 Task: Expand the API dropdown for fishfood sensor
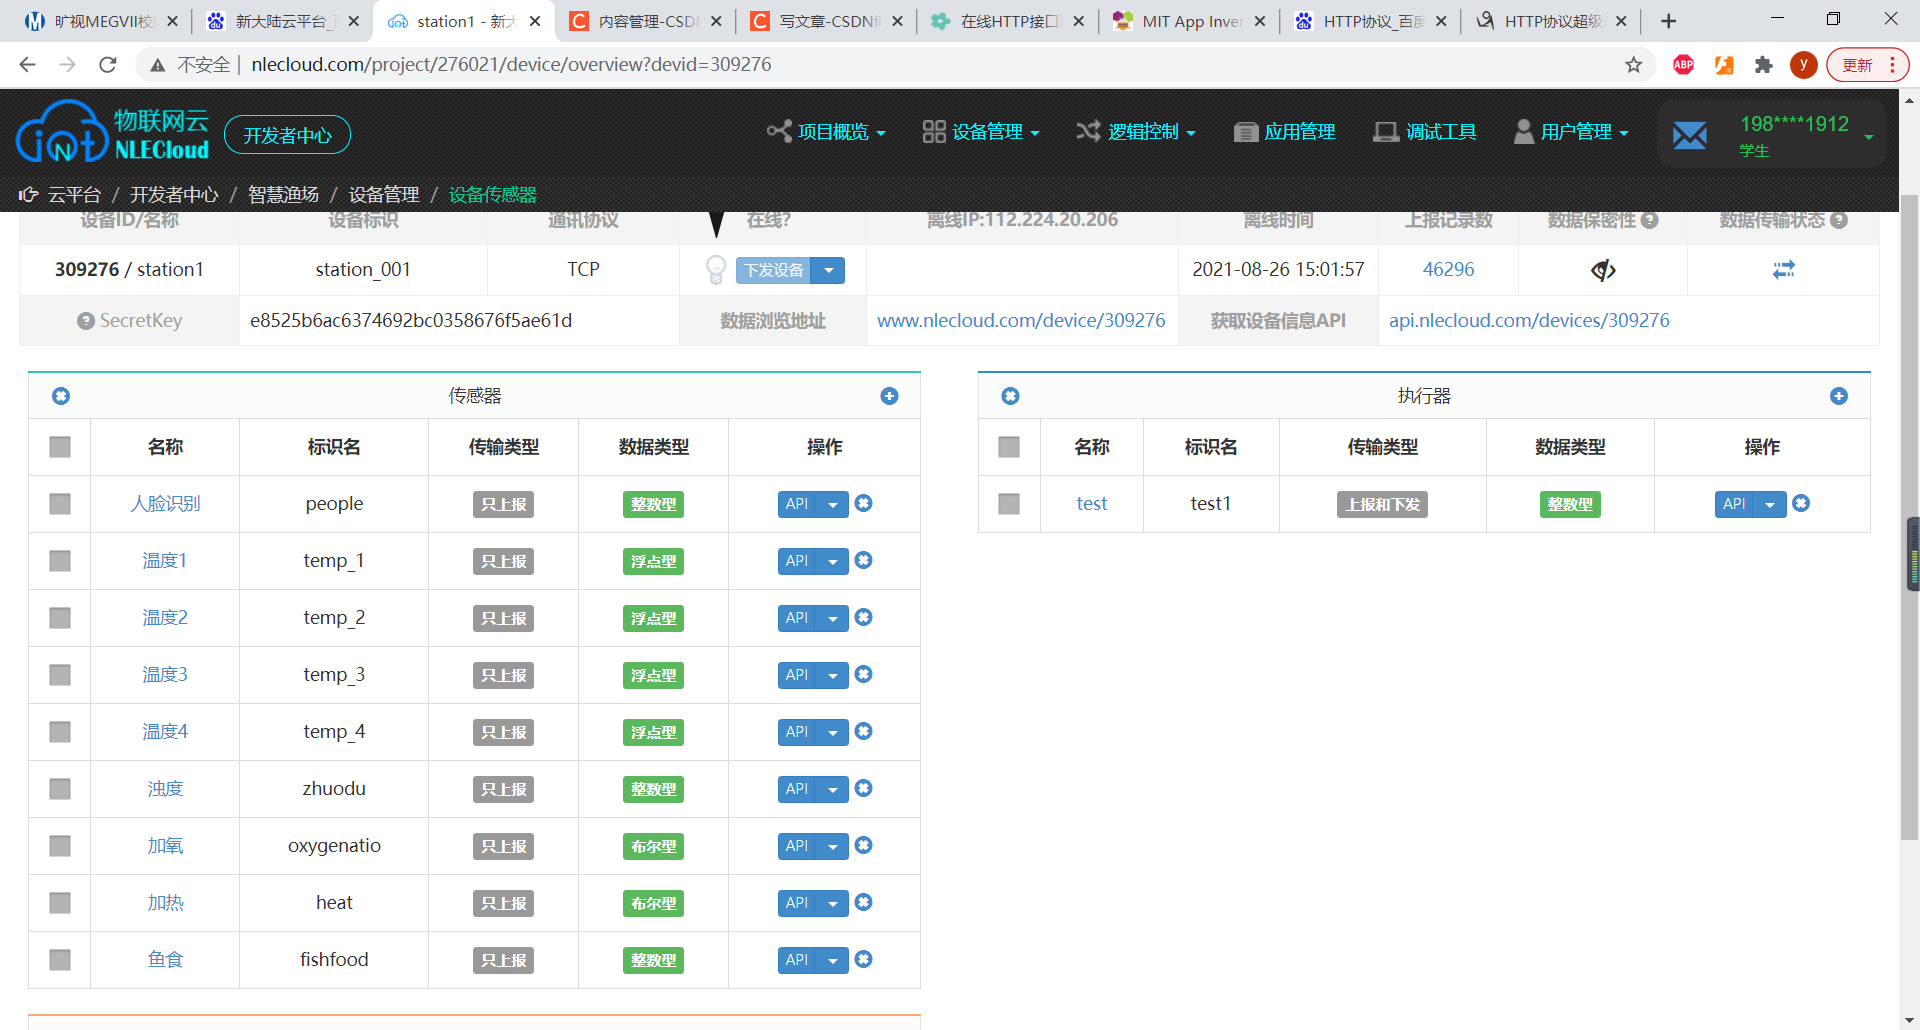pos(833,960)
